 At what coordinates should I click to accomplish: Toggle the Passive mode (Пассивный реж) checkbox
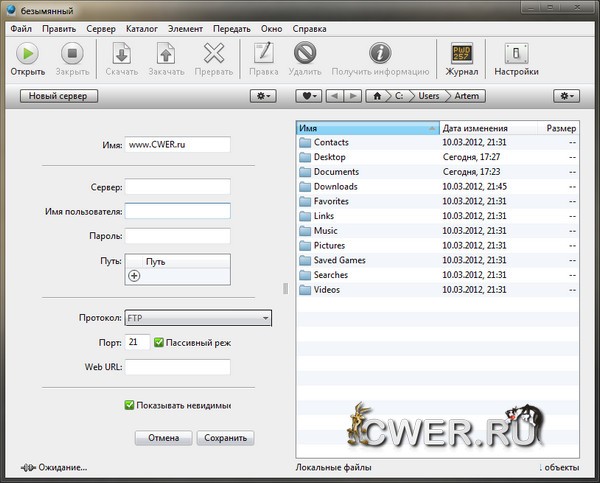[x=160, y=342]
